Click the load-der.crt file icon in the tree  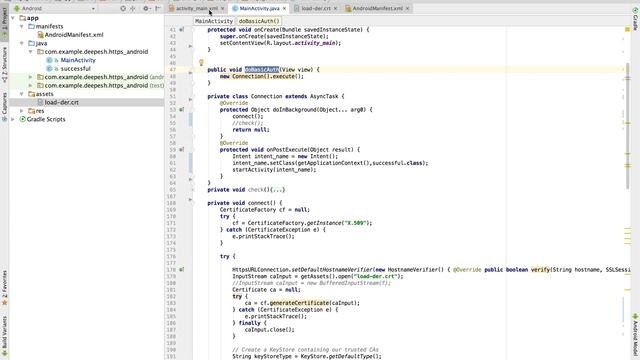click(x=40, y=102)
